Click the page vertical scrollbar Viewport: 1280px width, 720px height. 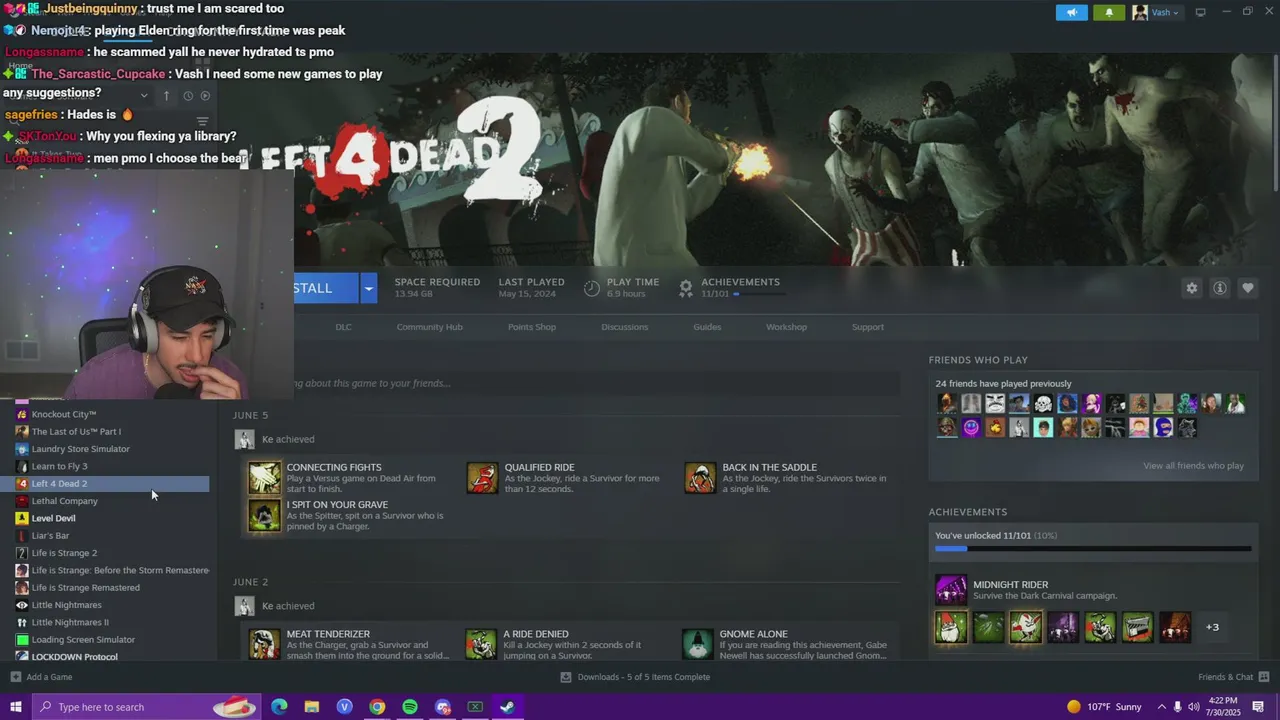coord(1274,125)
